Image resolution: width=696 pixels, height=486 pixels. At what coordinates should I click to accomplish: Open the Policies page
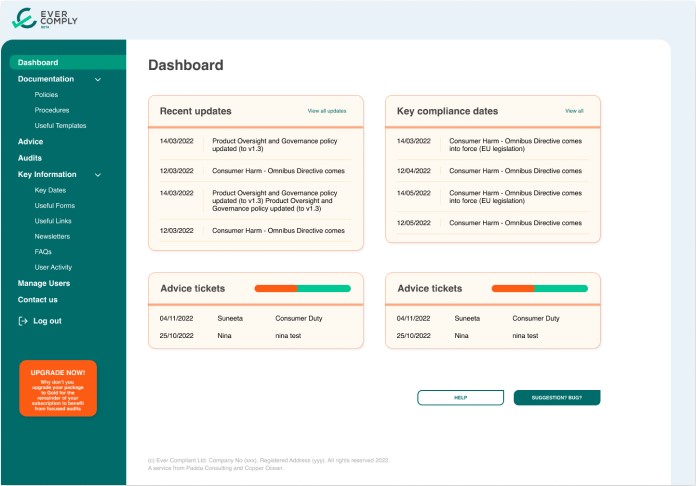[46, 94]
